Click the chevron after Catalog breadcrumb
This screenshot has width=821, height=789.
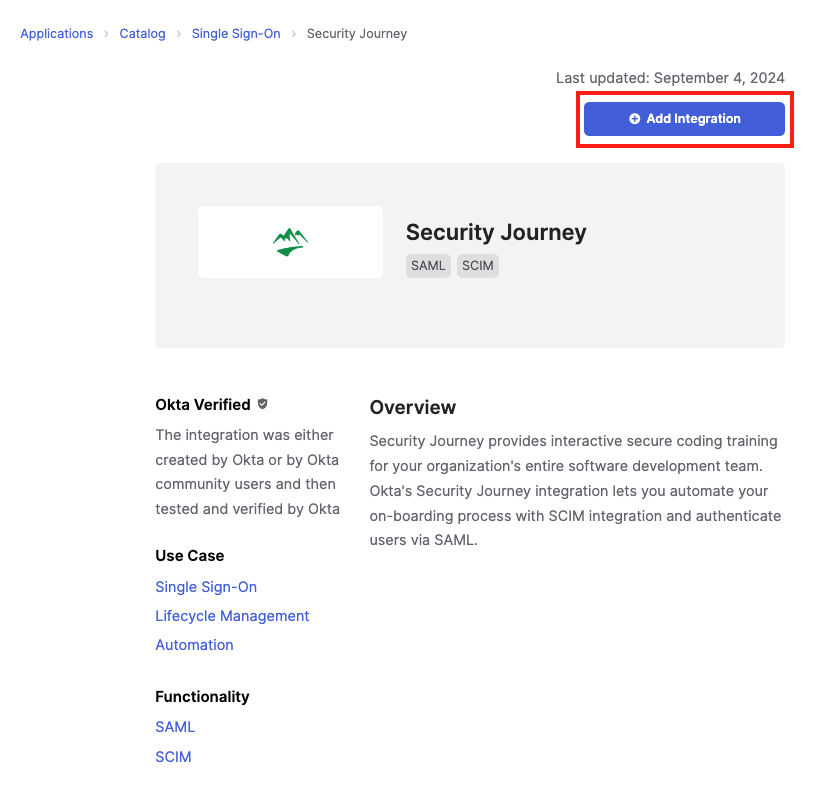(179, 34)
